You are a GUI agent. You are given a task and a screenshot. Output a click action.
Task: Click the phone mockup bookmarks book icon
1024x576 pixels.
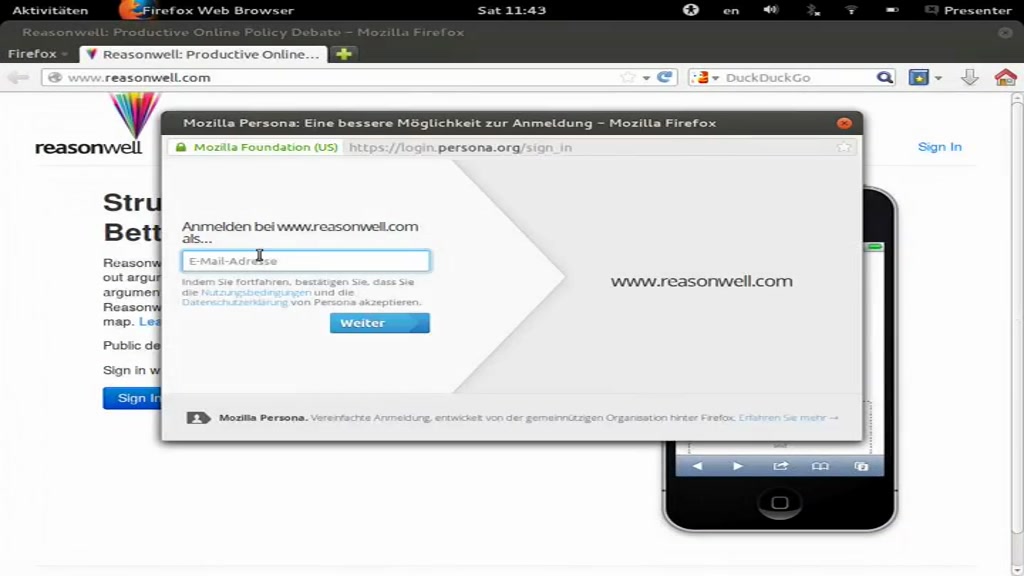pos(820,466)
